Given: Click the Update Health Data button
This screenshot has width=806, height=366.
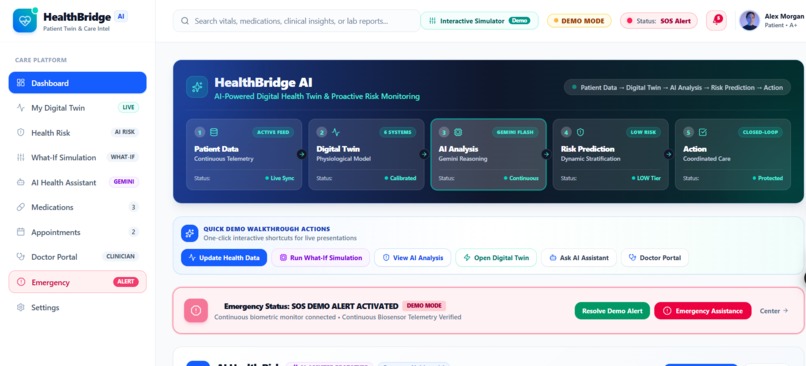Looking at the screenshot, I should click(x=224, y=258).
